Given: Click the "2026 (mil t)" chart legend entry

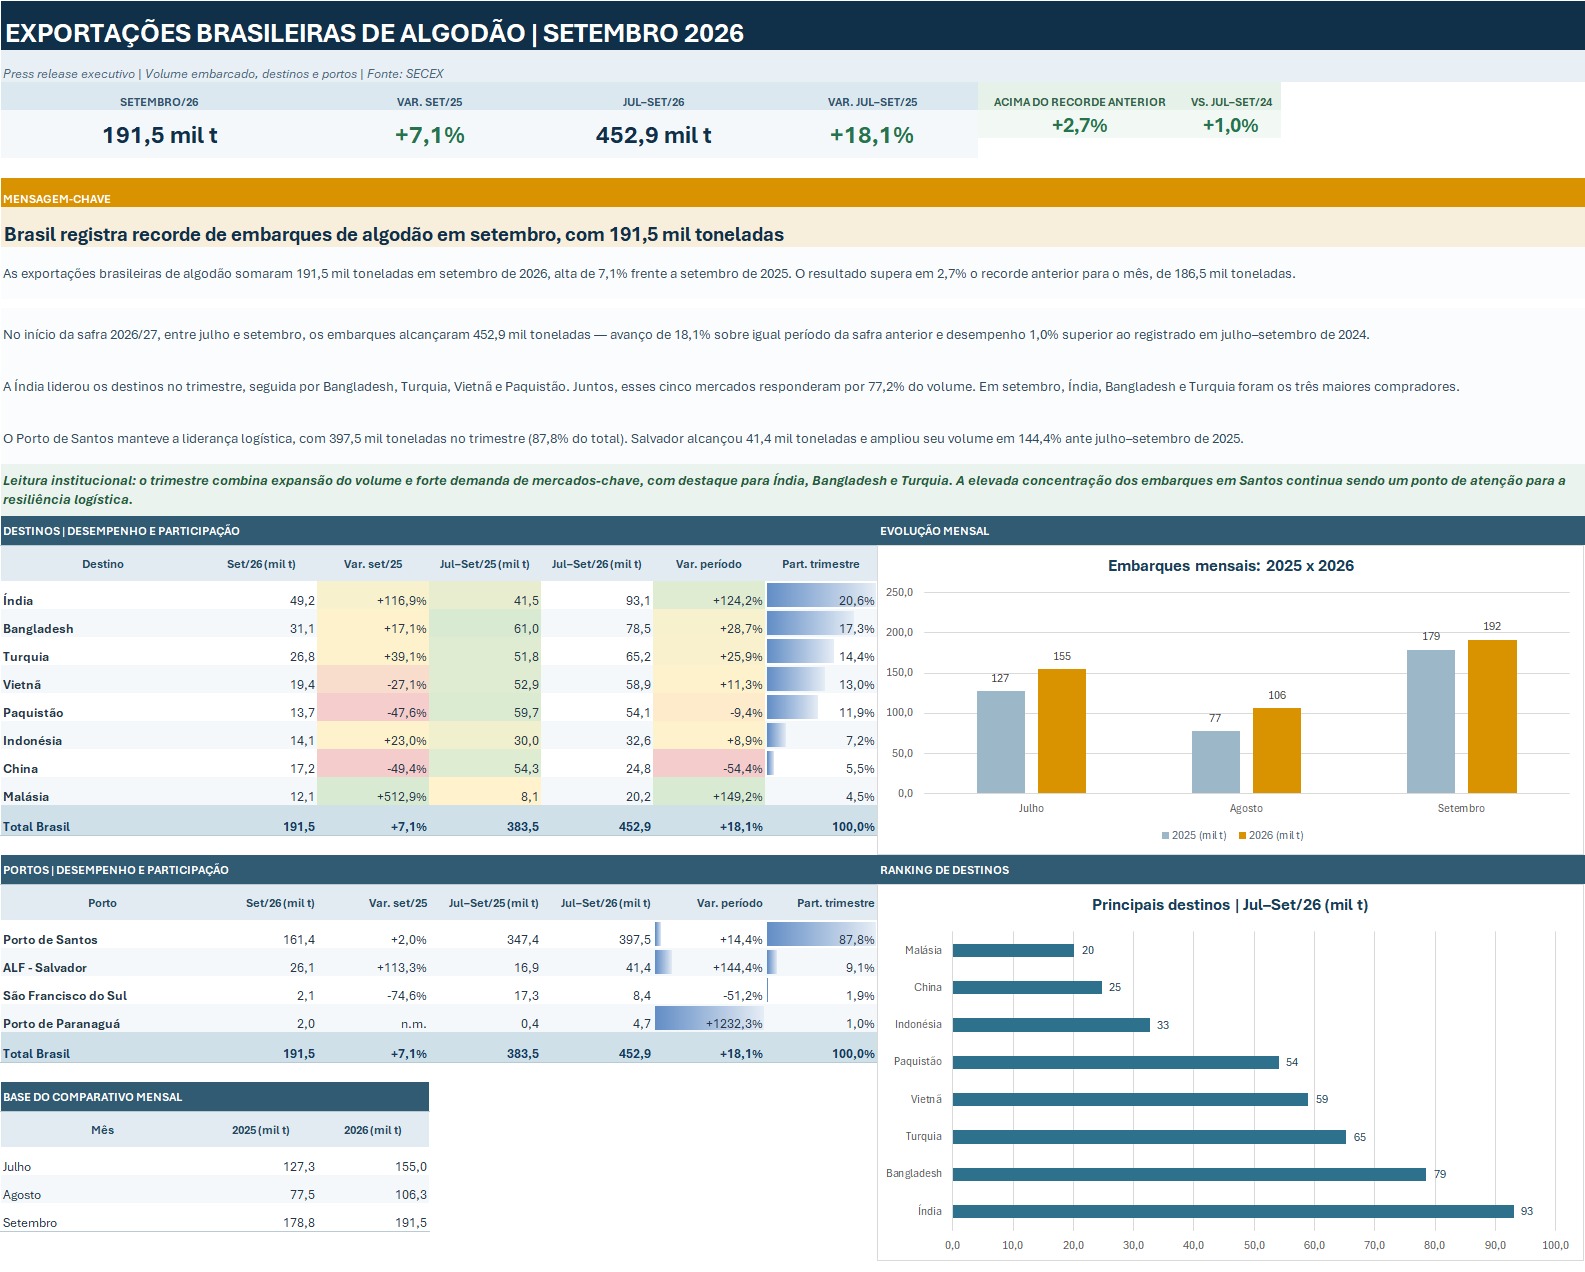Looking at the screenshot, I should point(1271,836).
